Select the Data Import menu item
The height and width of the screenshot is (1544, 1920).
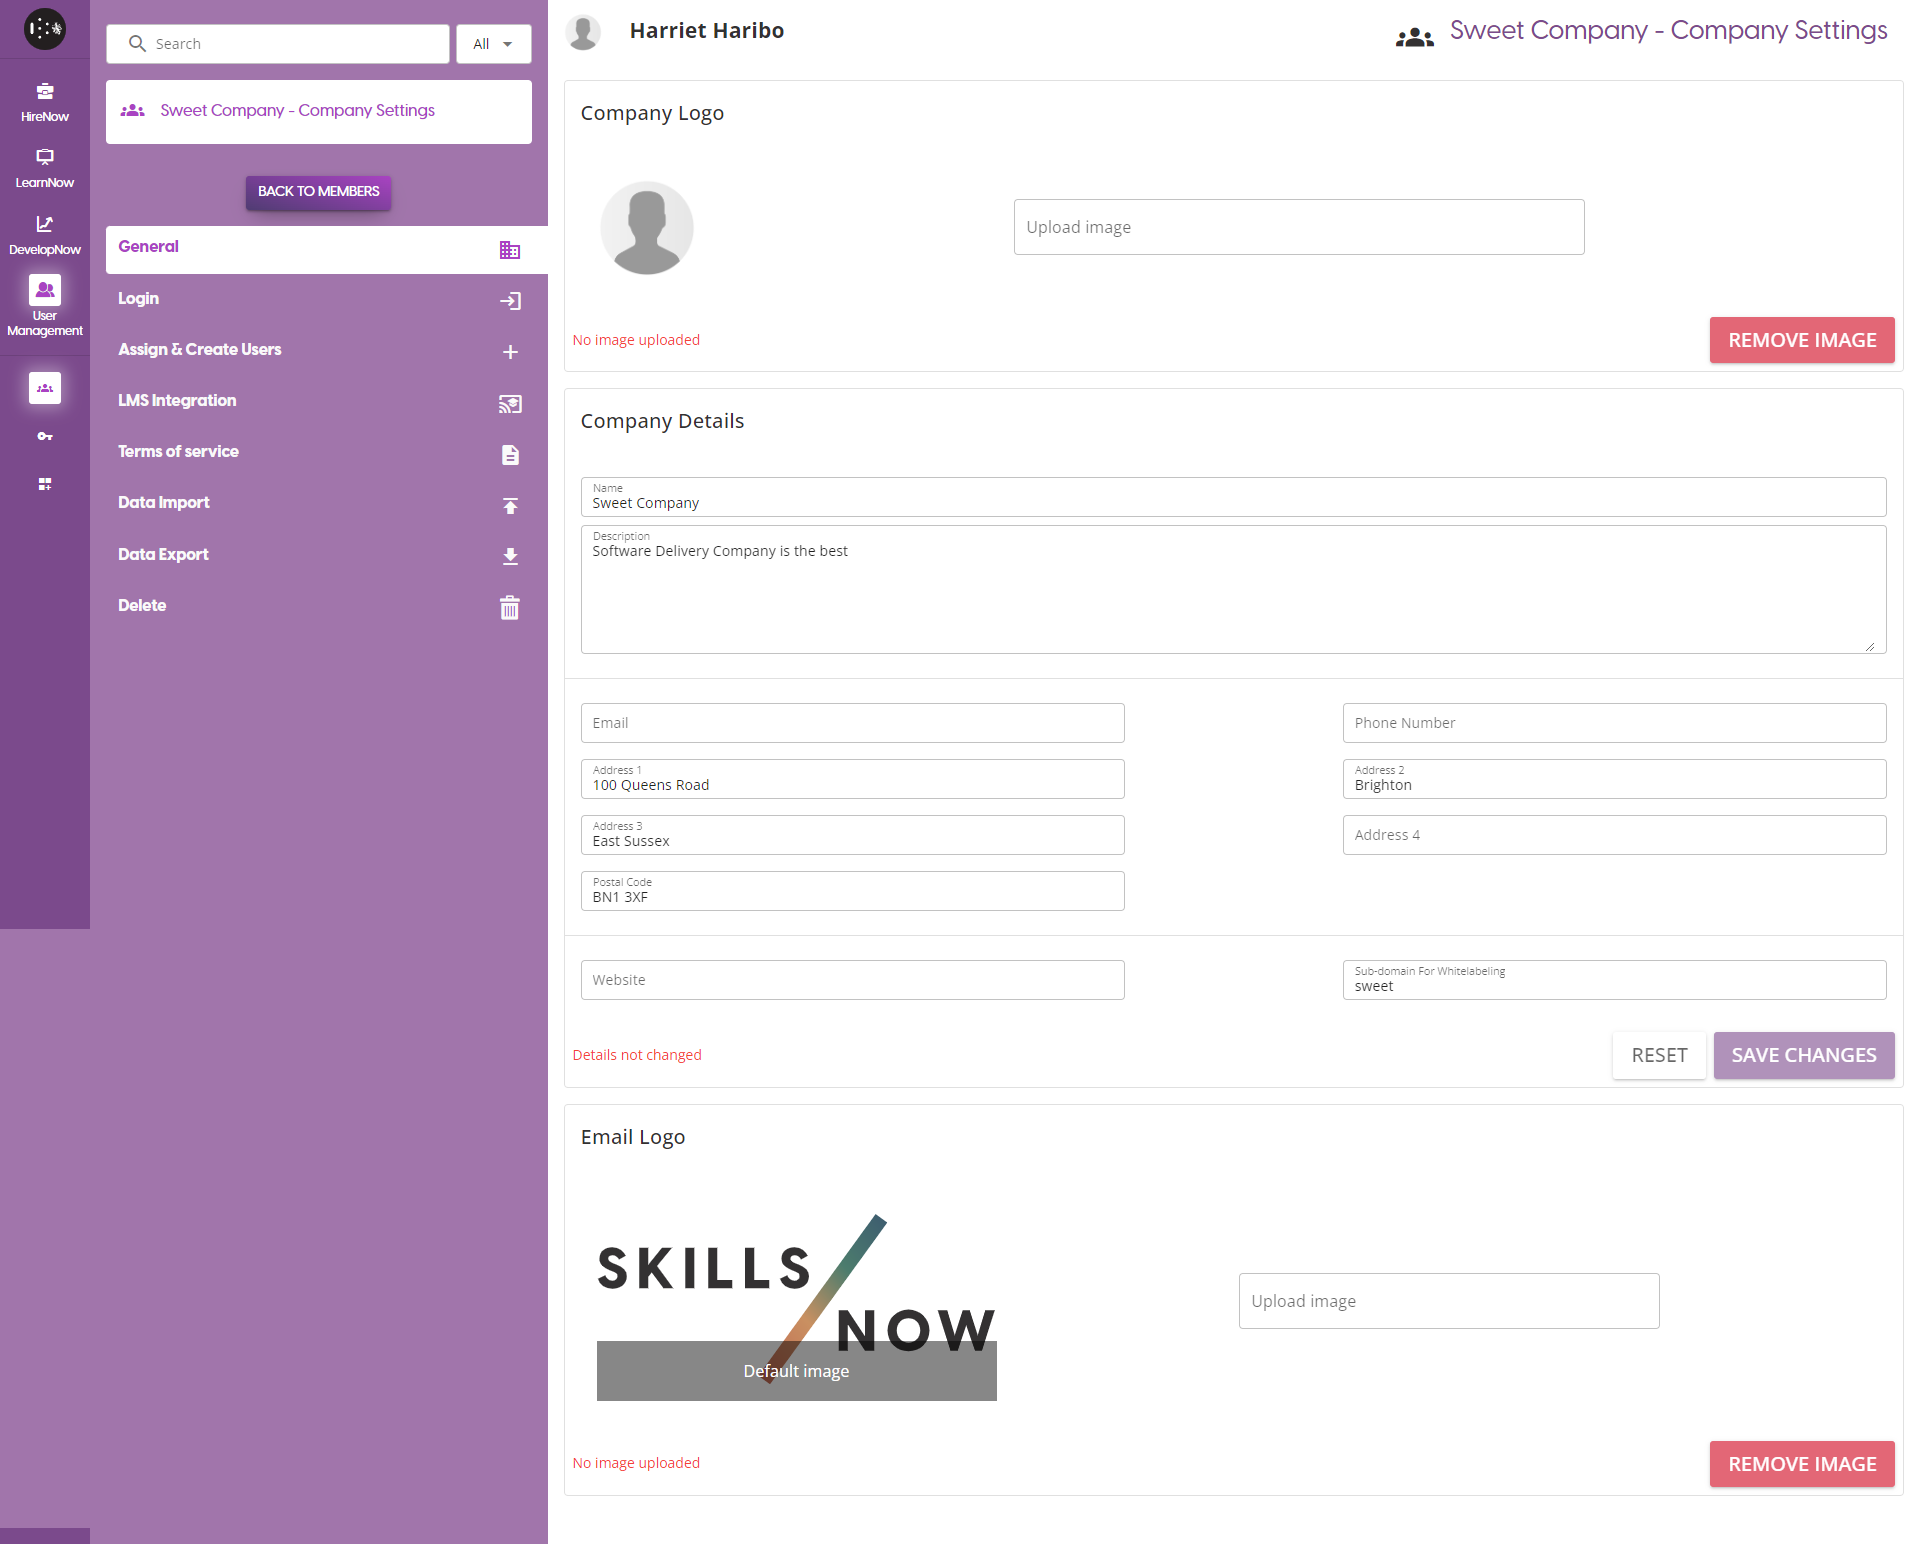[x=164, y=502]
